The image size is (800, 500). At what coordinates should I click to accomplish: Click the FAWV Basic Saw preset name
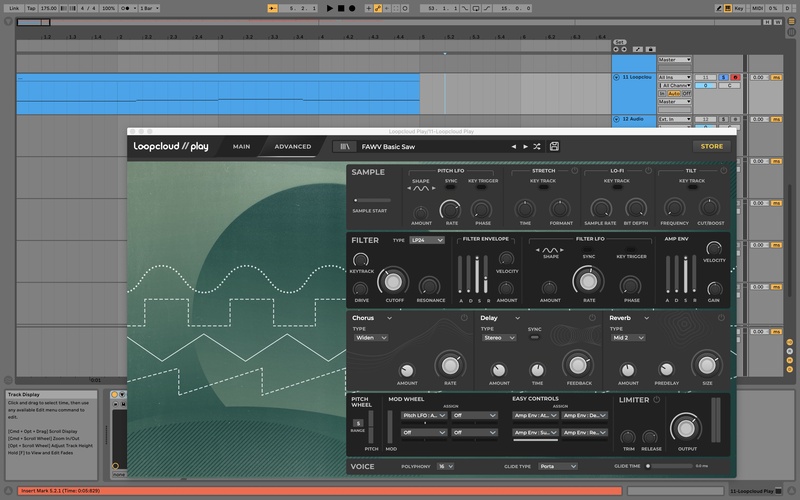pos(390,146)
